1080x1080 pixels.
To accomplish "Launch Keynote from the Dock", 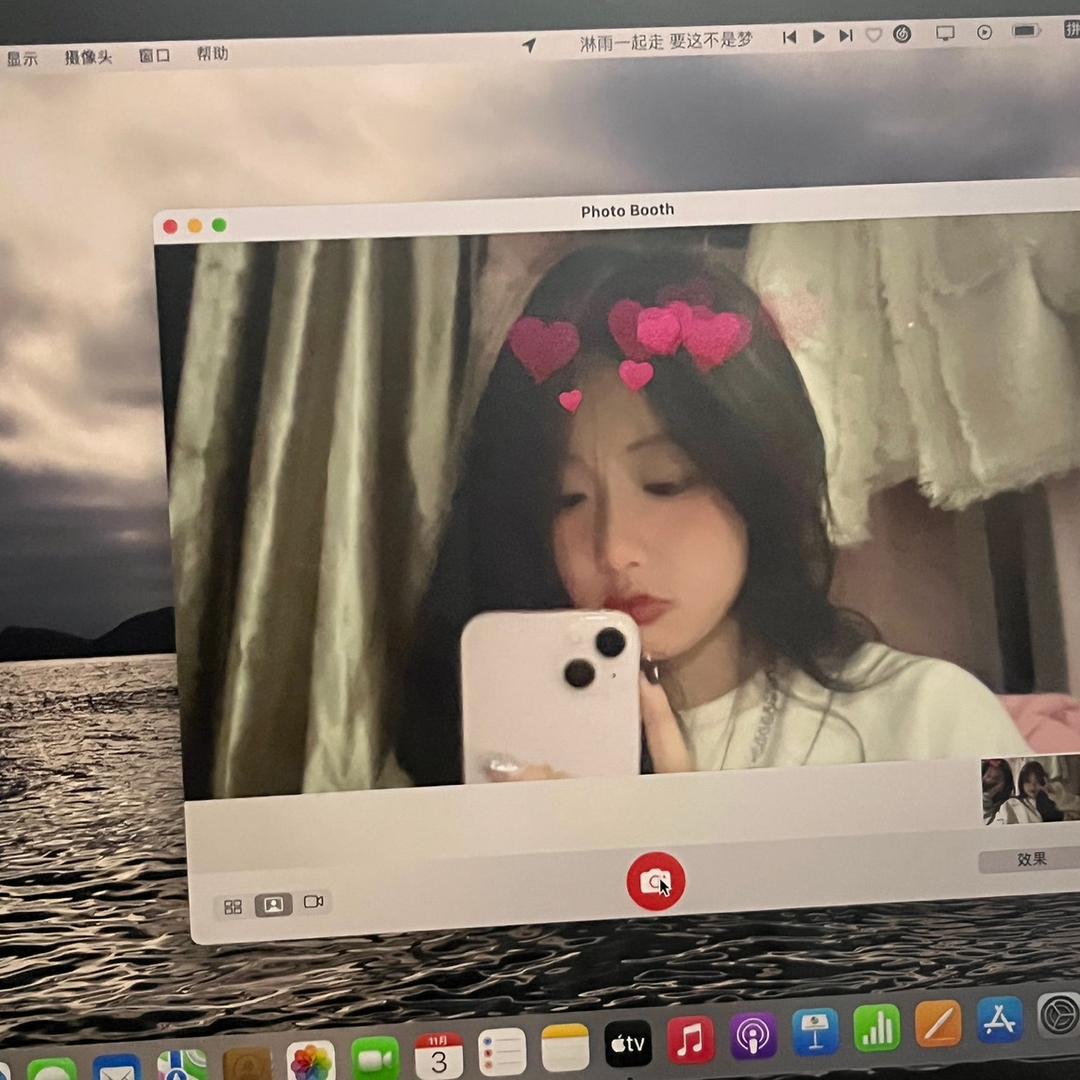I will (815, 1032).
